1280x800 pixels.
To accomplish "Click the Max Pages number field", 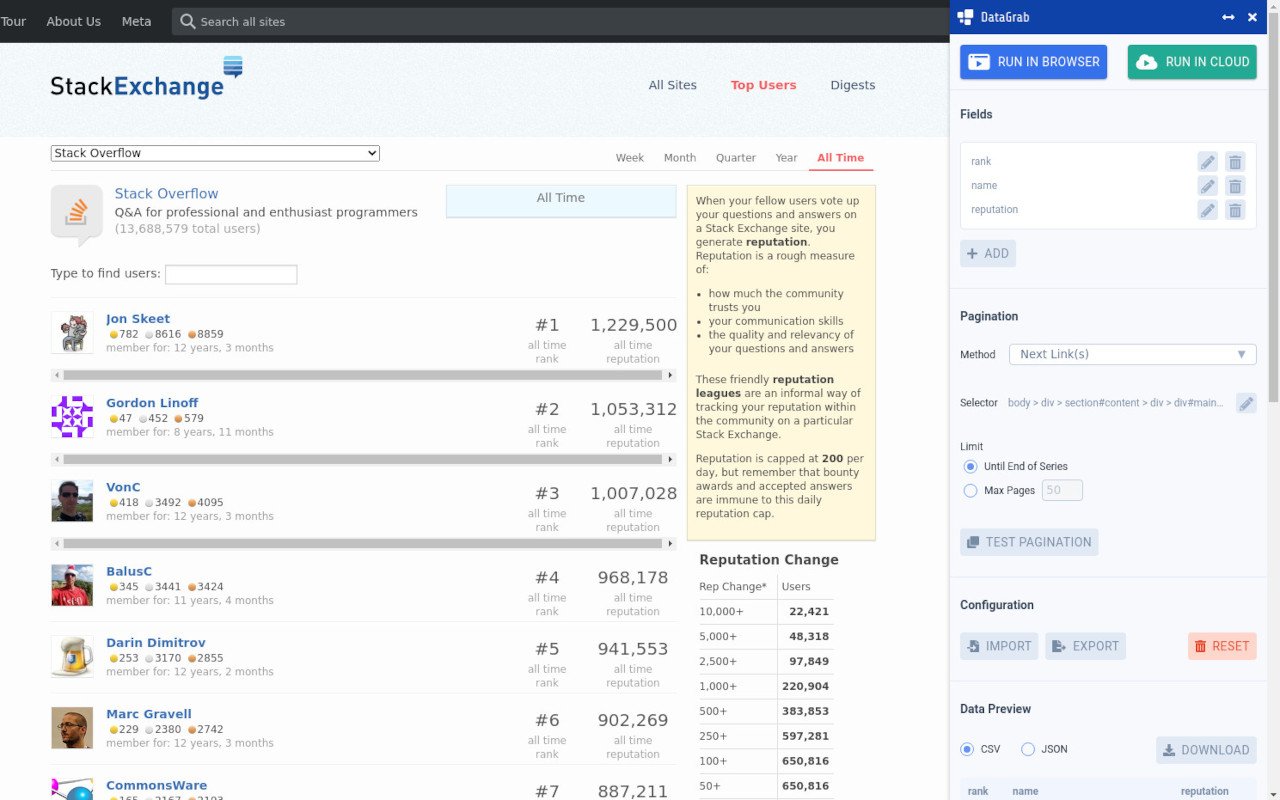I will [1062, 491].
